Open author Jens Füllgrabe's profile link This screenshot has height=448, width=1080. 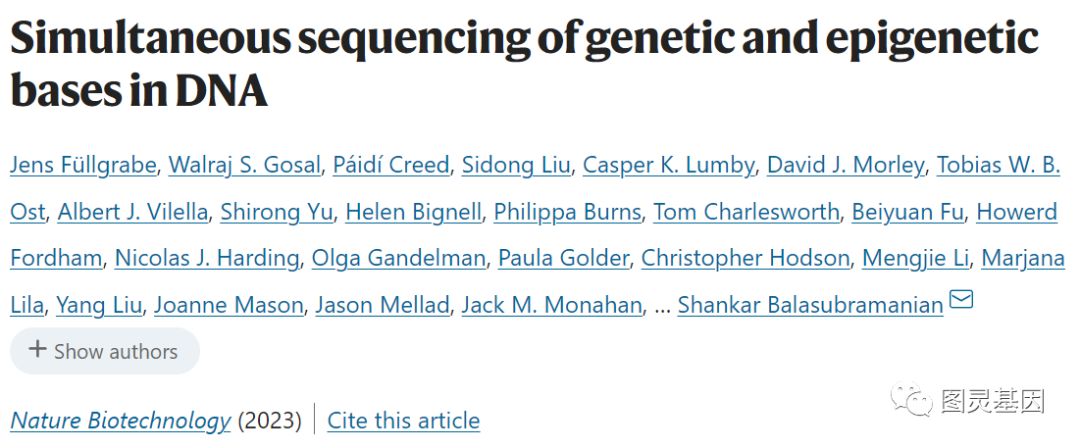83,165
